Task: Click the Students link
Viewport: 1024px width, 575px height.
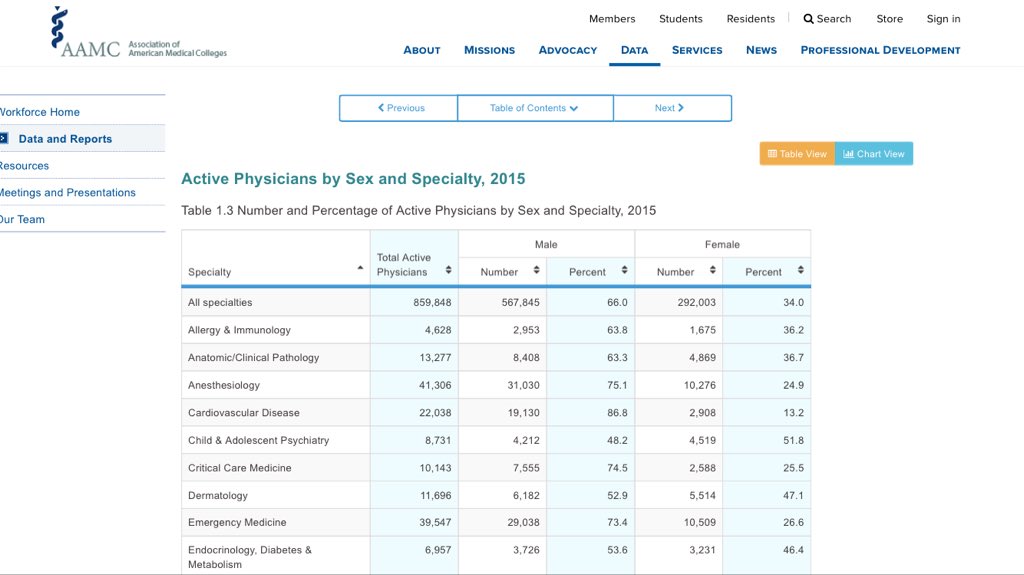Action: coord(680,19)
